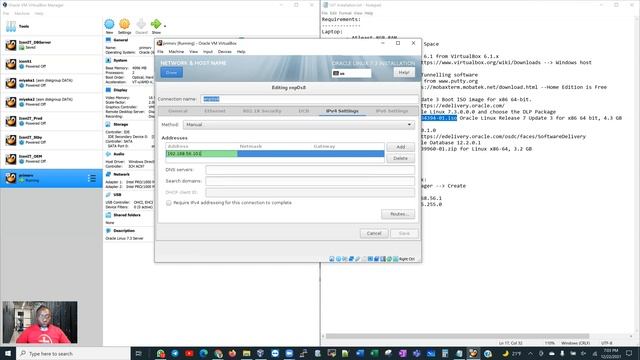Screen dimensions: 640x360
Task: Open the Machine menu in the VM window
Action: 176,52
